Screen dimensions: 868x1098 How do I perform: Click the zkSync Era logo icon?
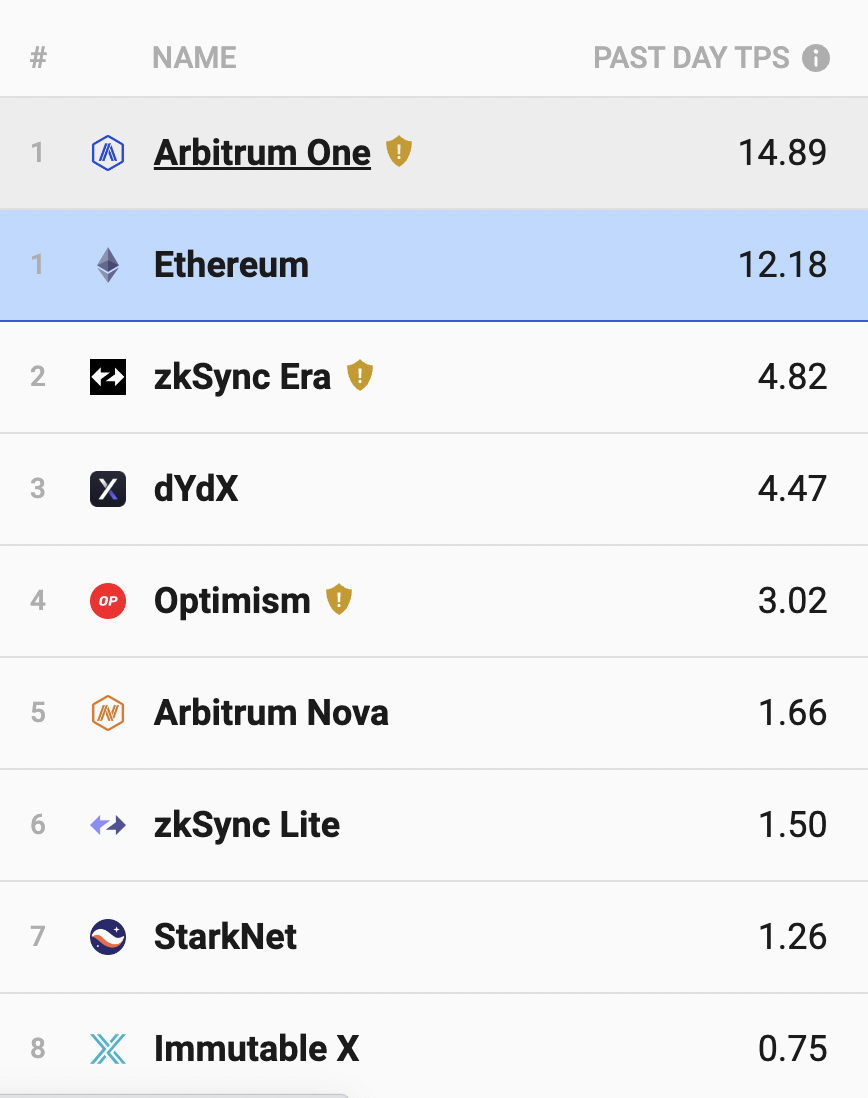tap(107, 377)
